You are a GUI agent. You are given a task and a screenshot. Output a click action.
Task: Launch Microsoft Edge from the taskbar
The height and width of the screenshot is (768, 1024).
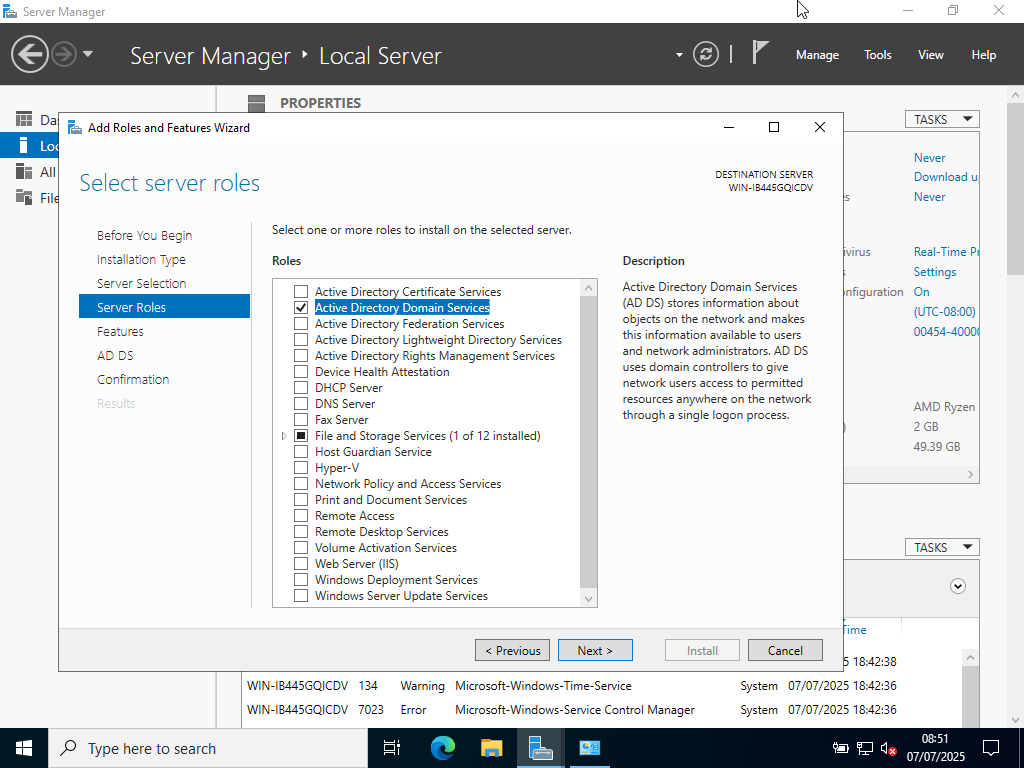point(442,748)
